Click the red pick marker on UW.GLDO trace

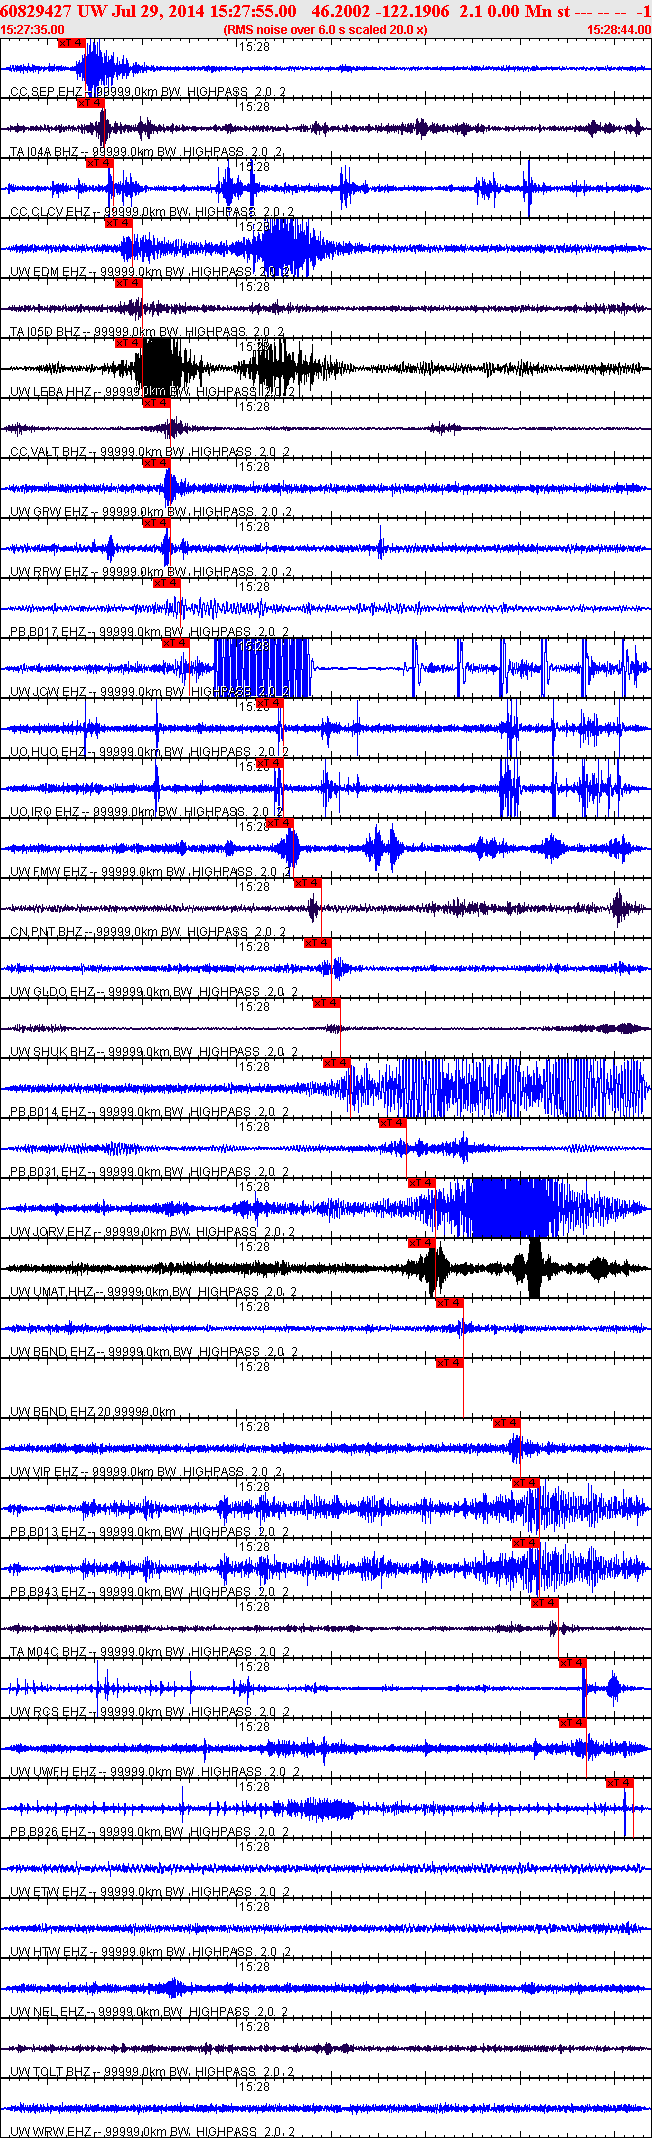click(318, 943)
